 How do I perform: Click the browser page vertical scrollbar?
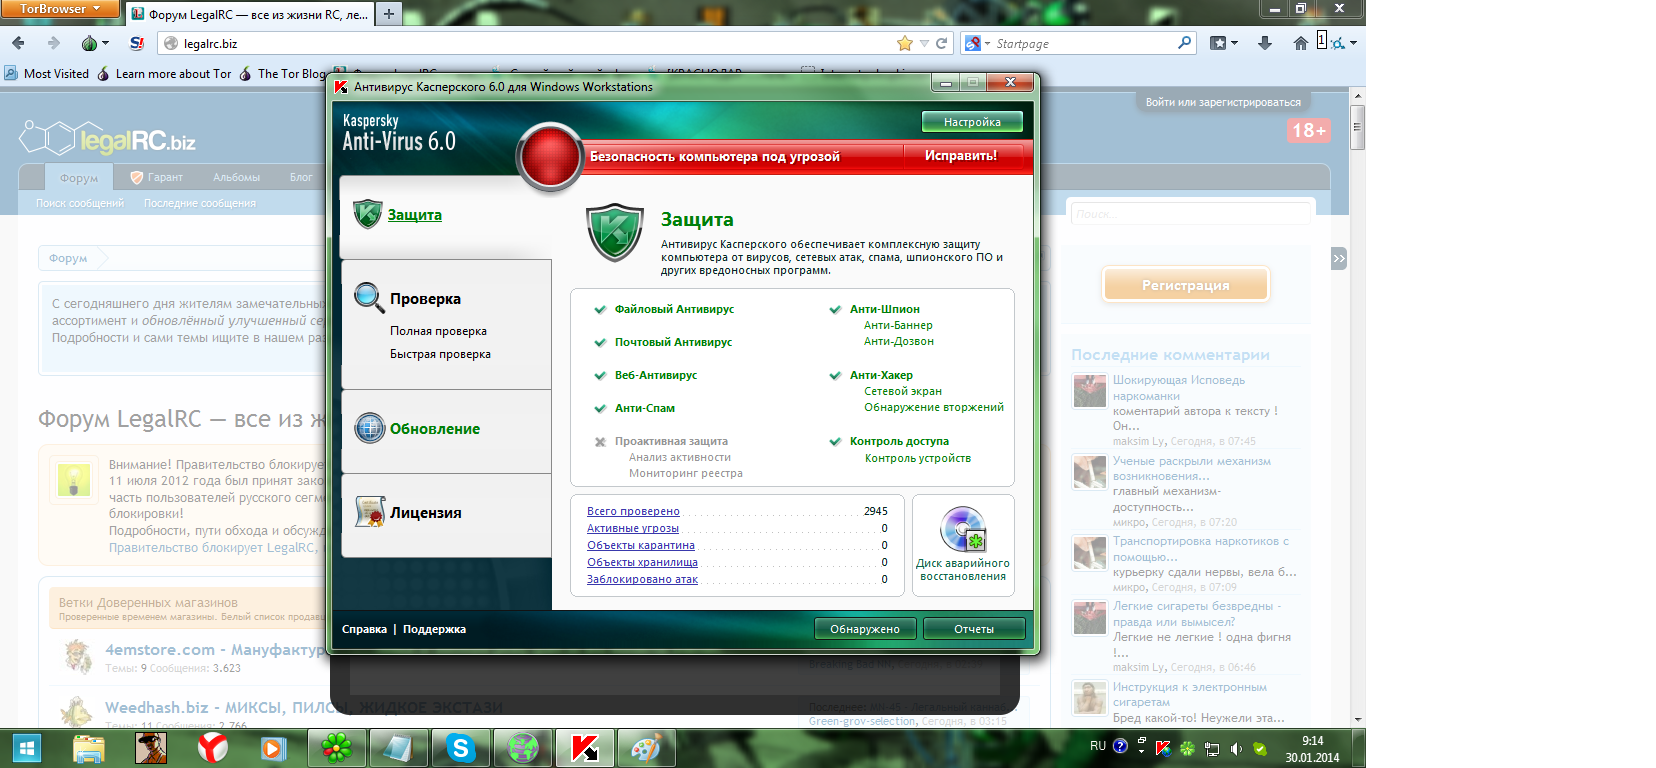tap(1357, 408)
